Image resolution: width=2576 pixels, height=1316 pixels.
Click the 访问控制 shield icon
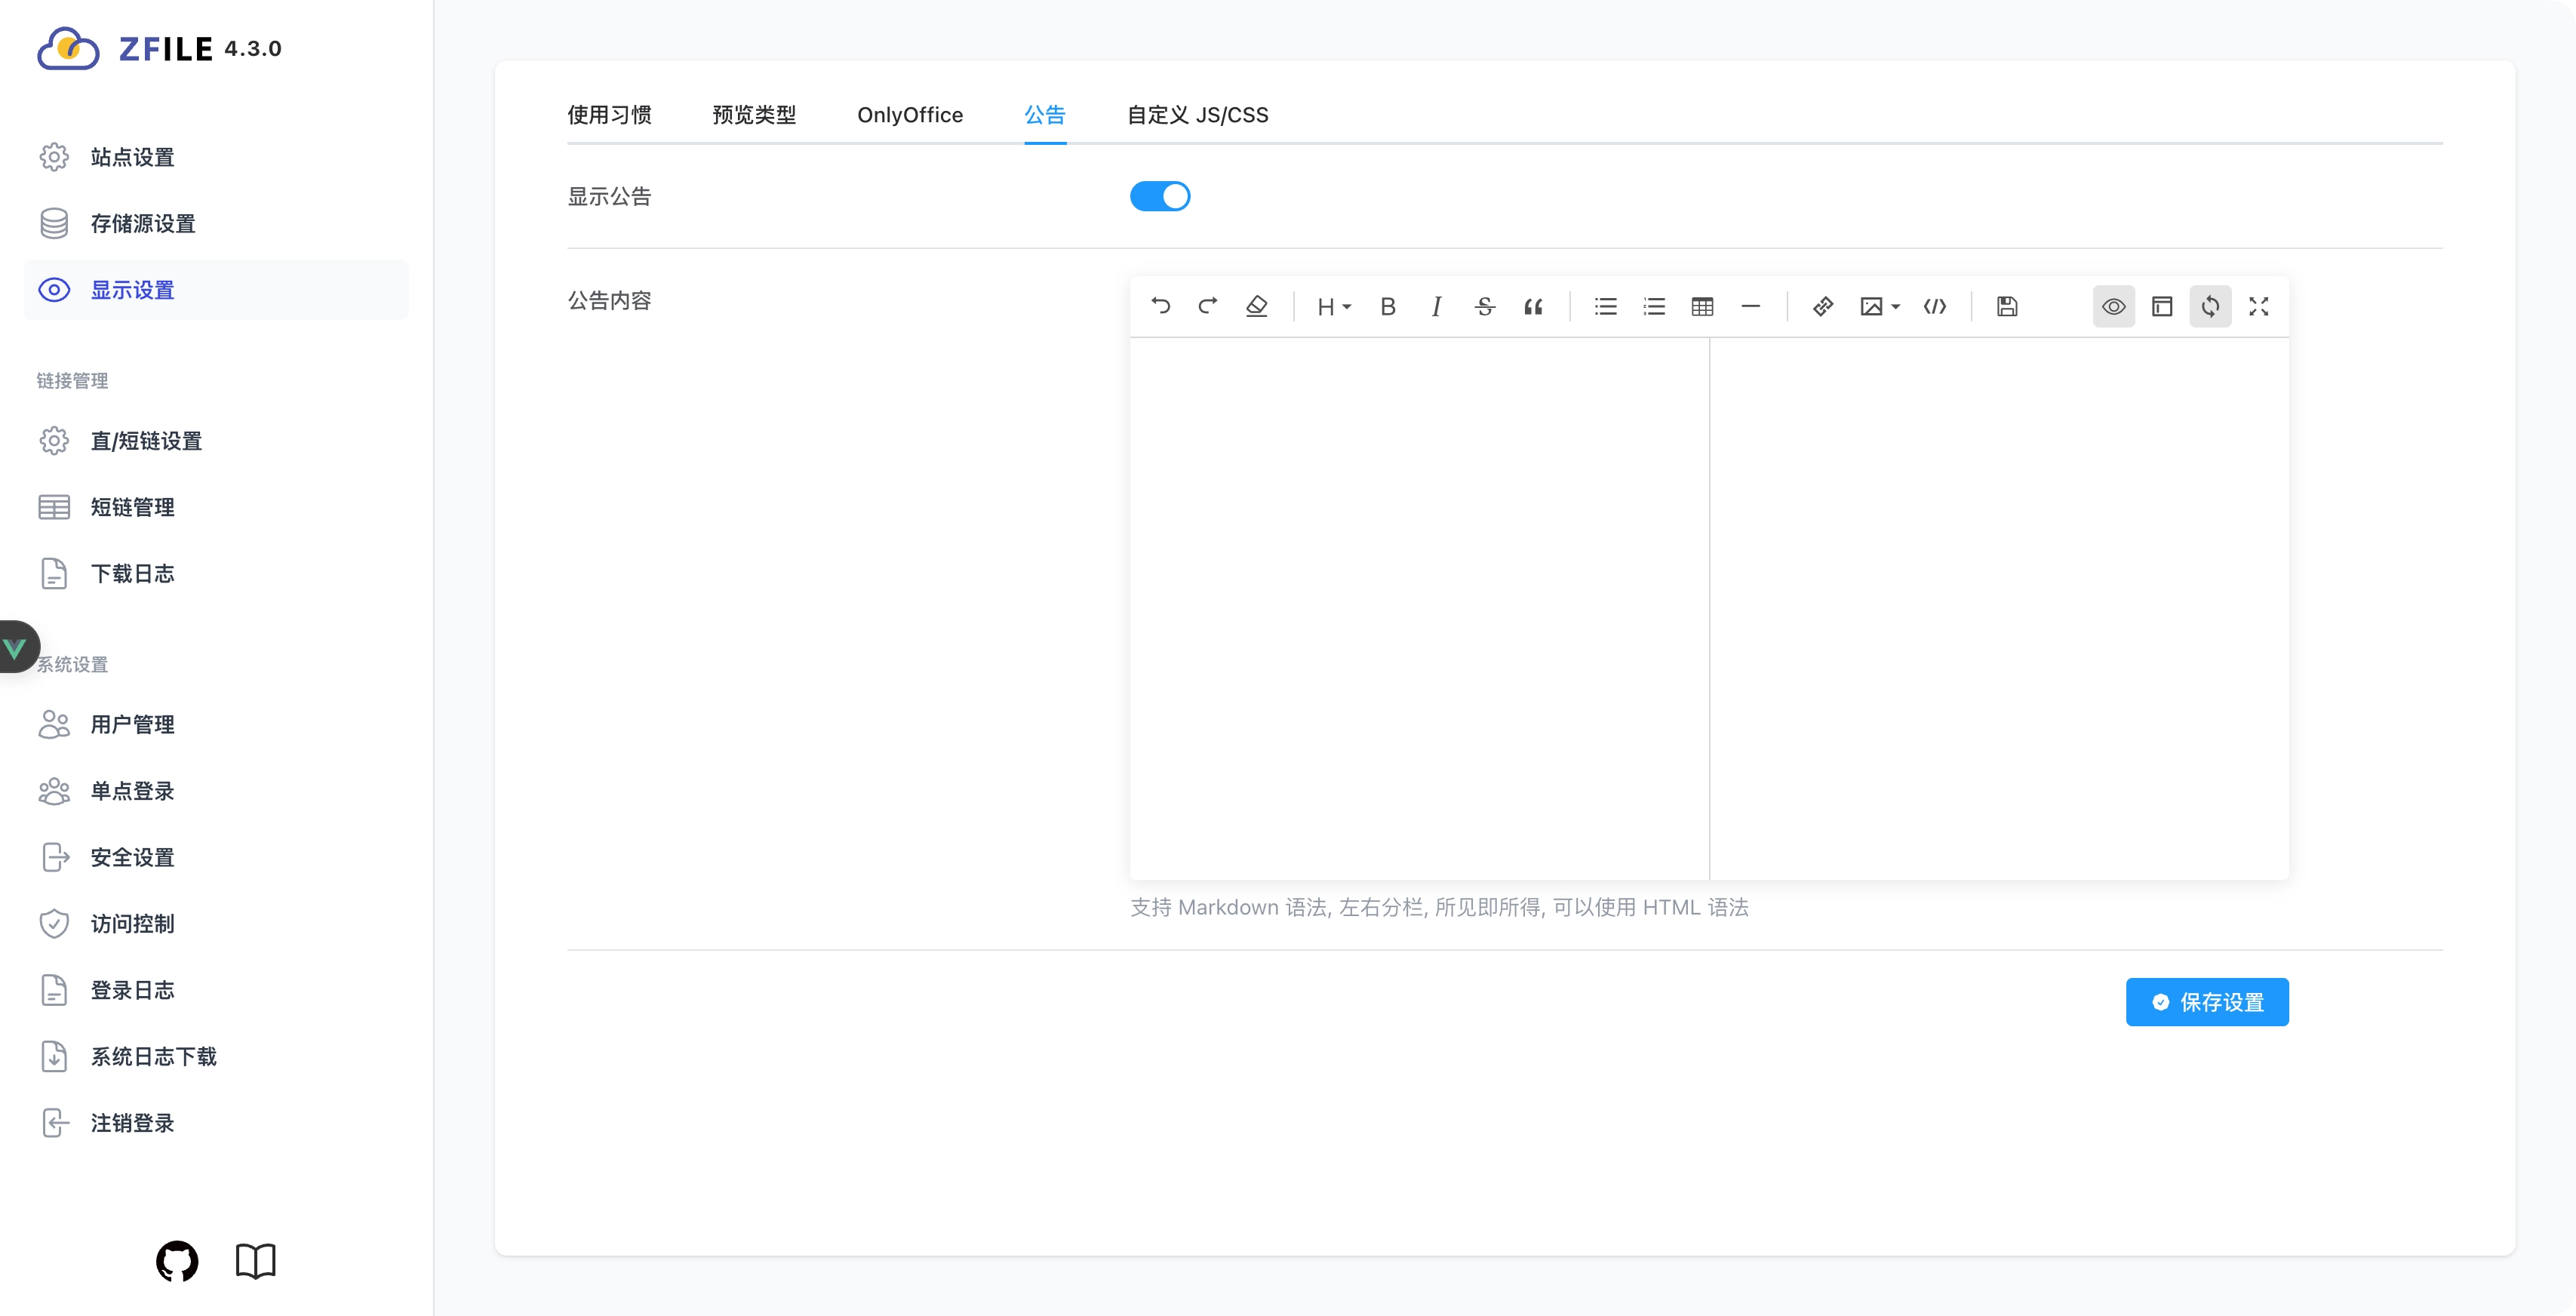click(x=54, y=924)
